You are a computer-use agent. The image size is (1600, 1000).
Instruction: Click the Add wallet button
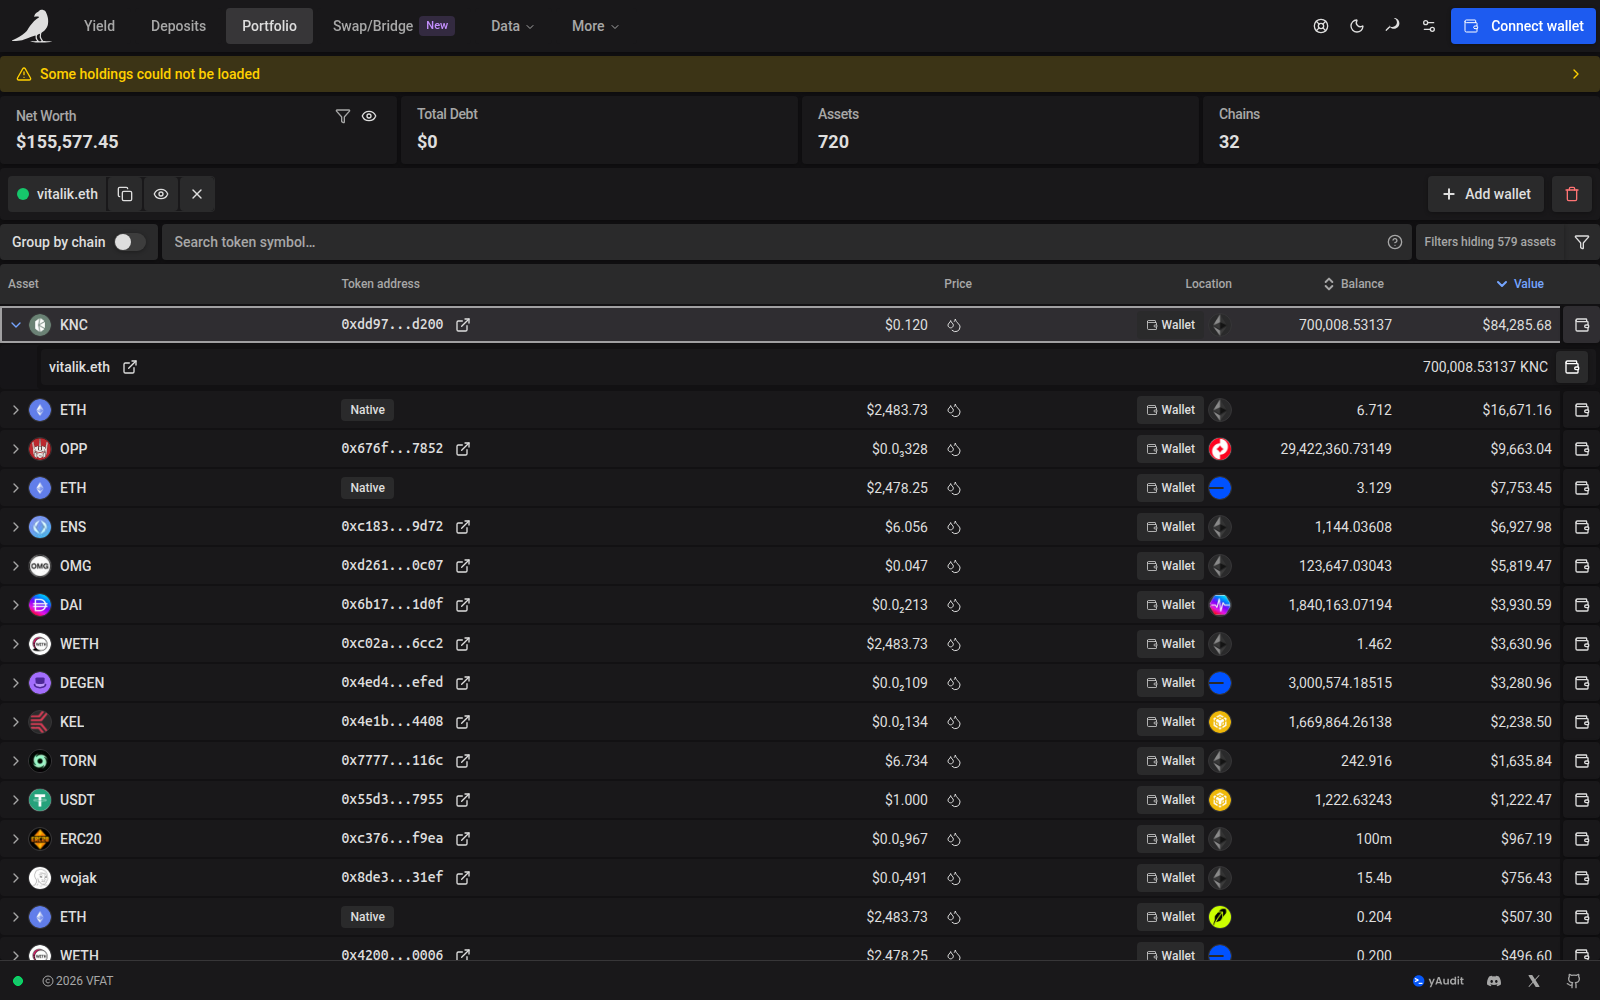pyautogui.click(x=1486, y=194)
